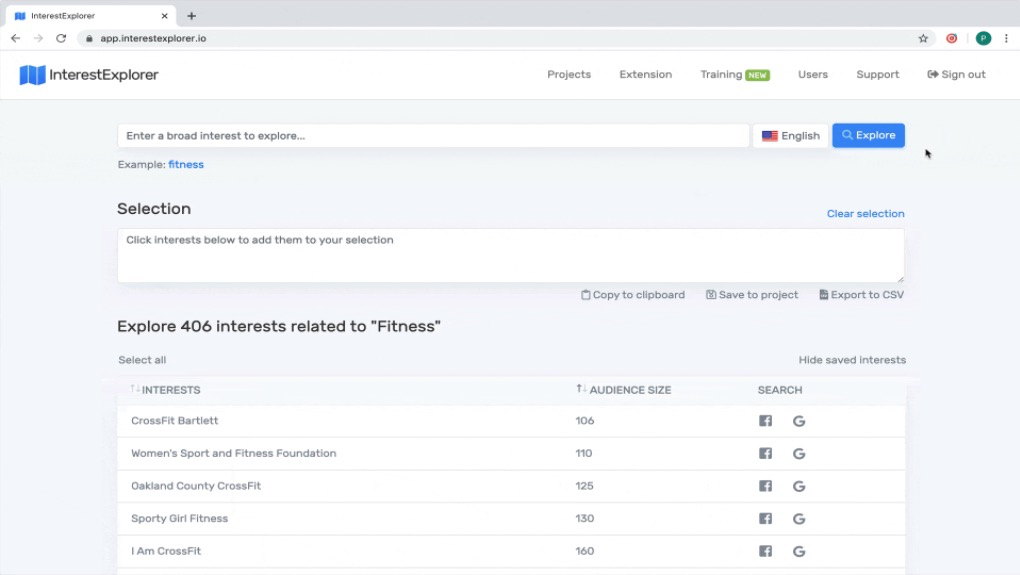Screen dimensions: 1020x575
Task: Copy selection to clipboard
Action: 632,295
